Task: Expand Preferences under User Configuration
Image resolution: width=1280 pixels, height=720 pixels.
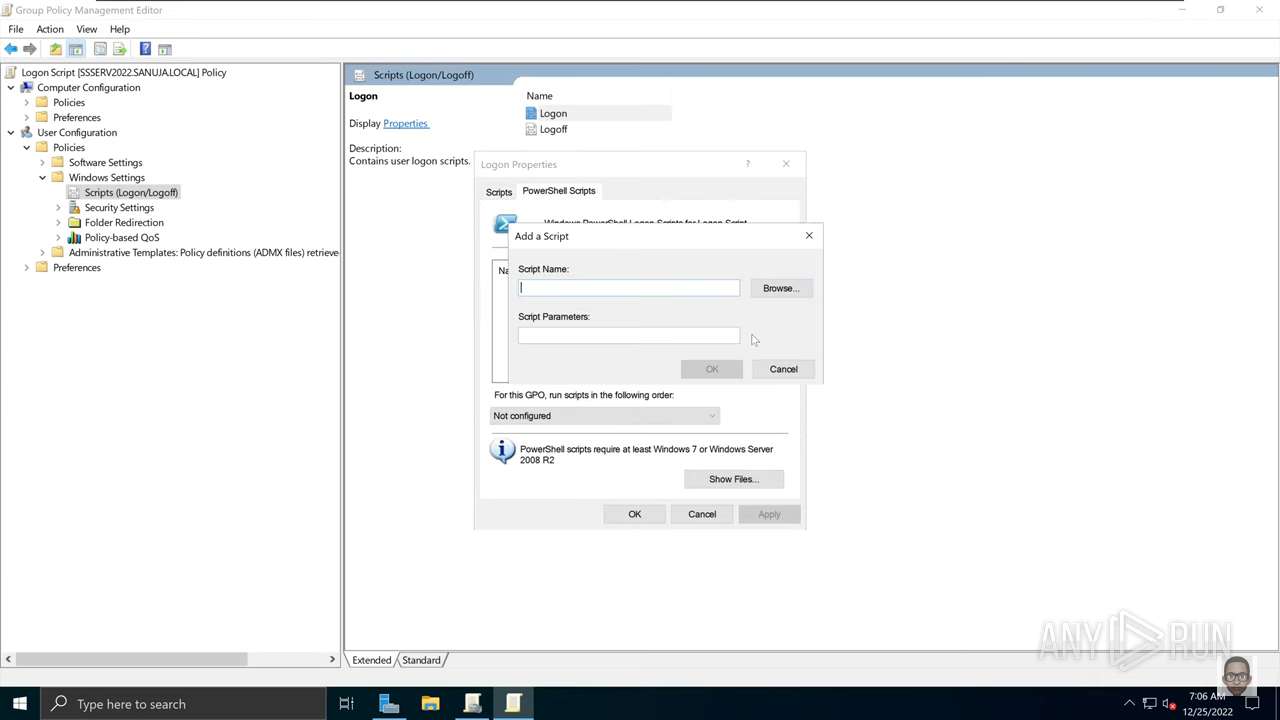Action: (x=27, y=267)
